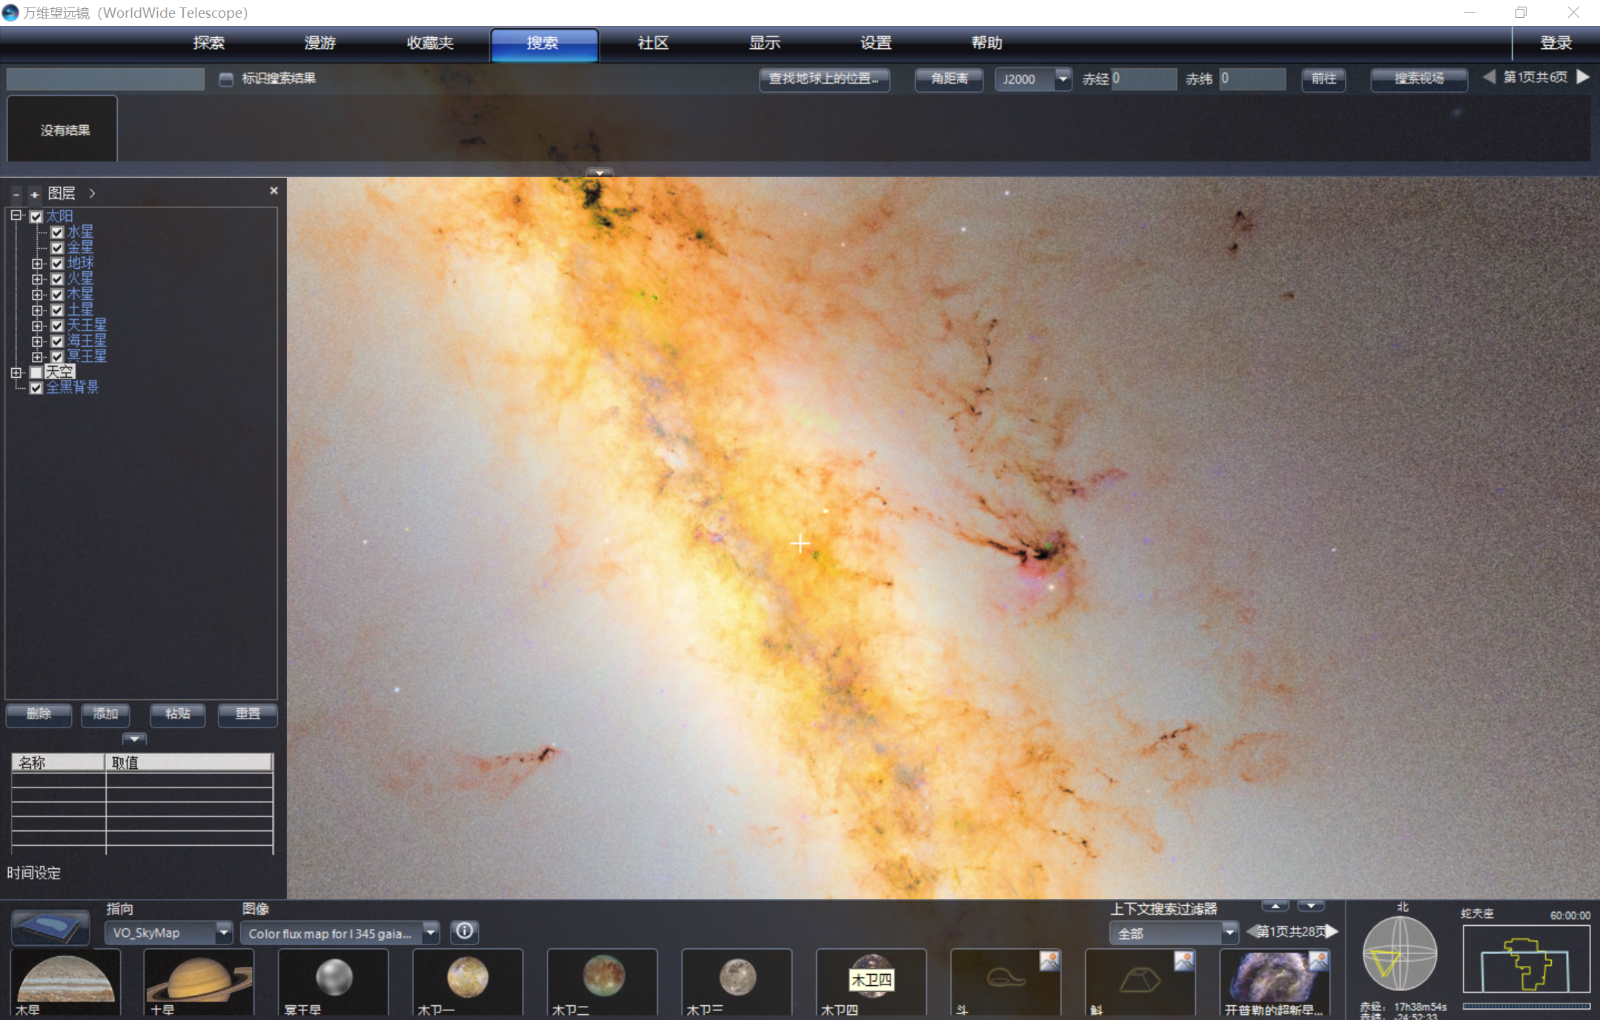Click the celestial sphere orientation globe
This screenshot has width=1600, height=1020.
1399,954
